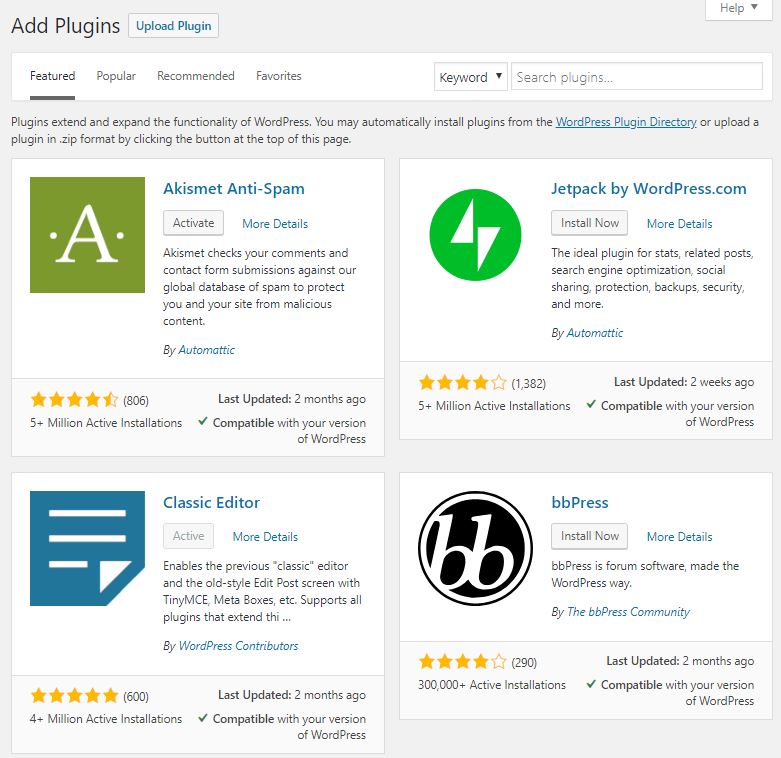The width and height of the screenshot is (781, 758).
Task: Click the Jetpack compatibility checkmark
Action: pos(591,404)
